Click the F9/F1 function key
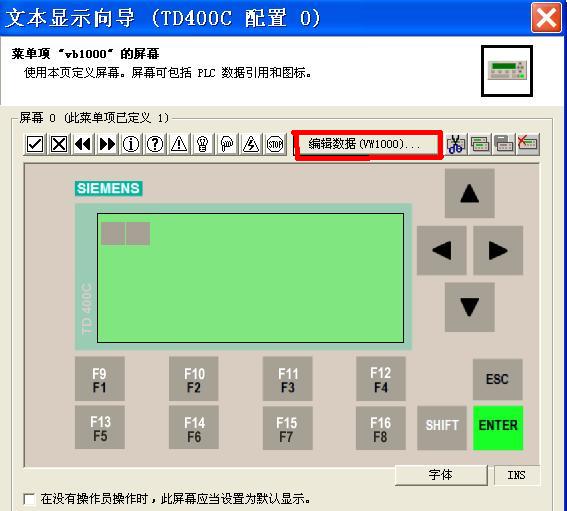567x511 pixels. [x=100, y=379]
